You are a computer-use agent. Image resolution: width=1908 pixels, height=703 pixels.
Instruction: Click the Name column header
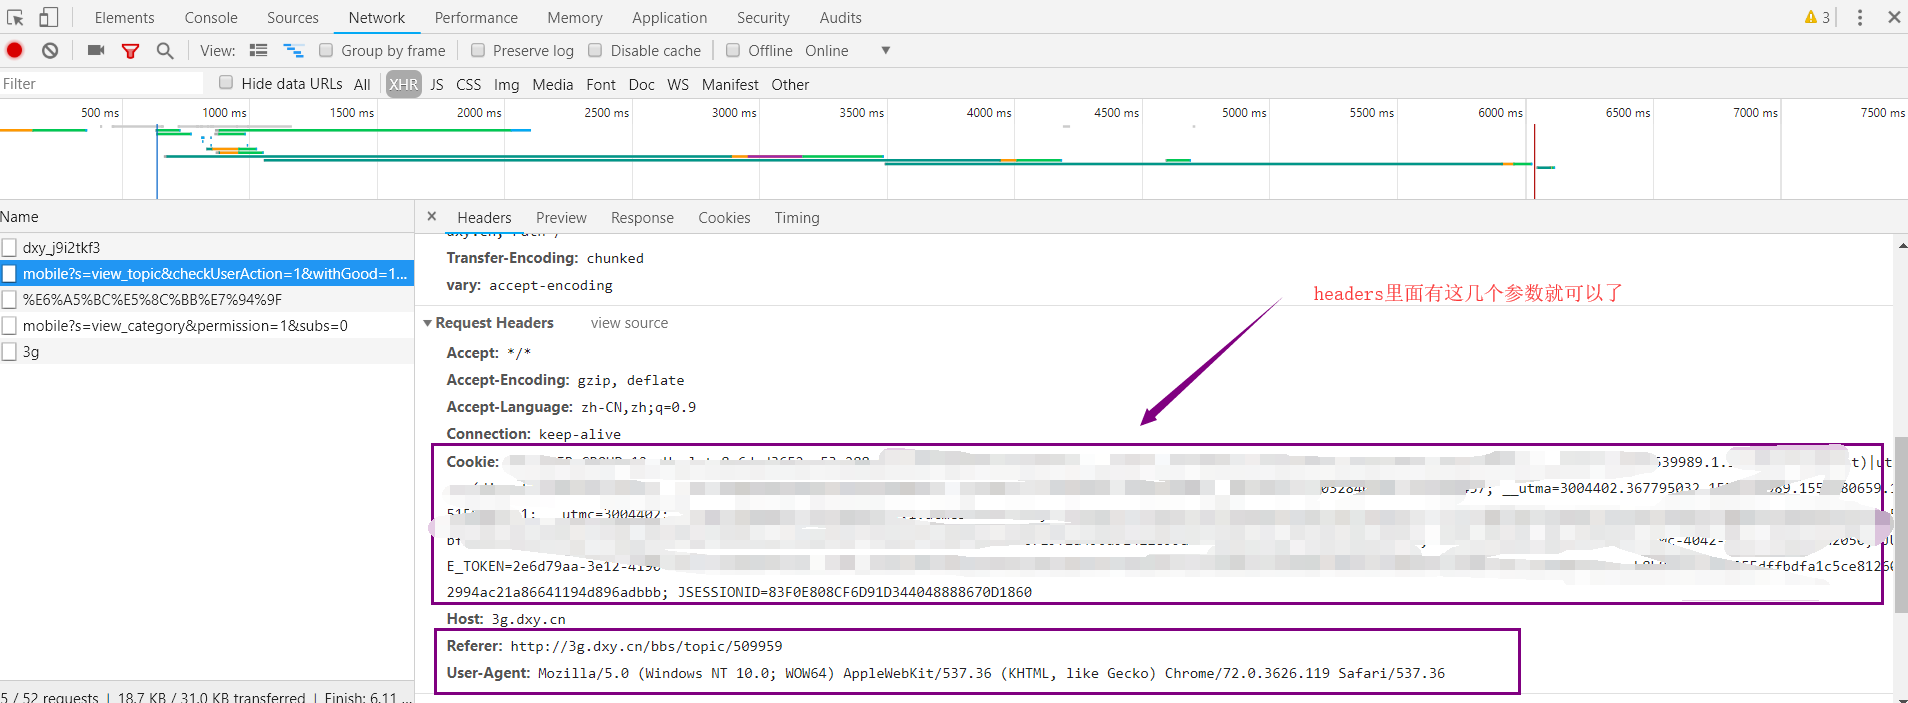[x=207, y=217]
